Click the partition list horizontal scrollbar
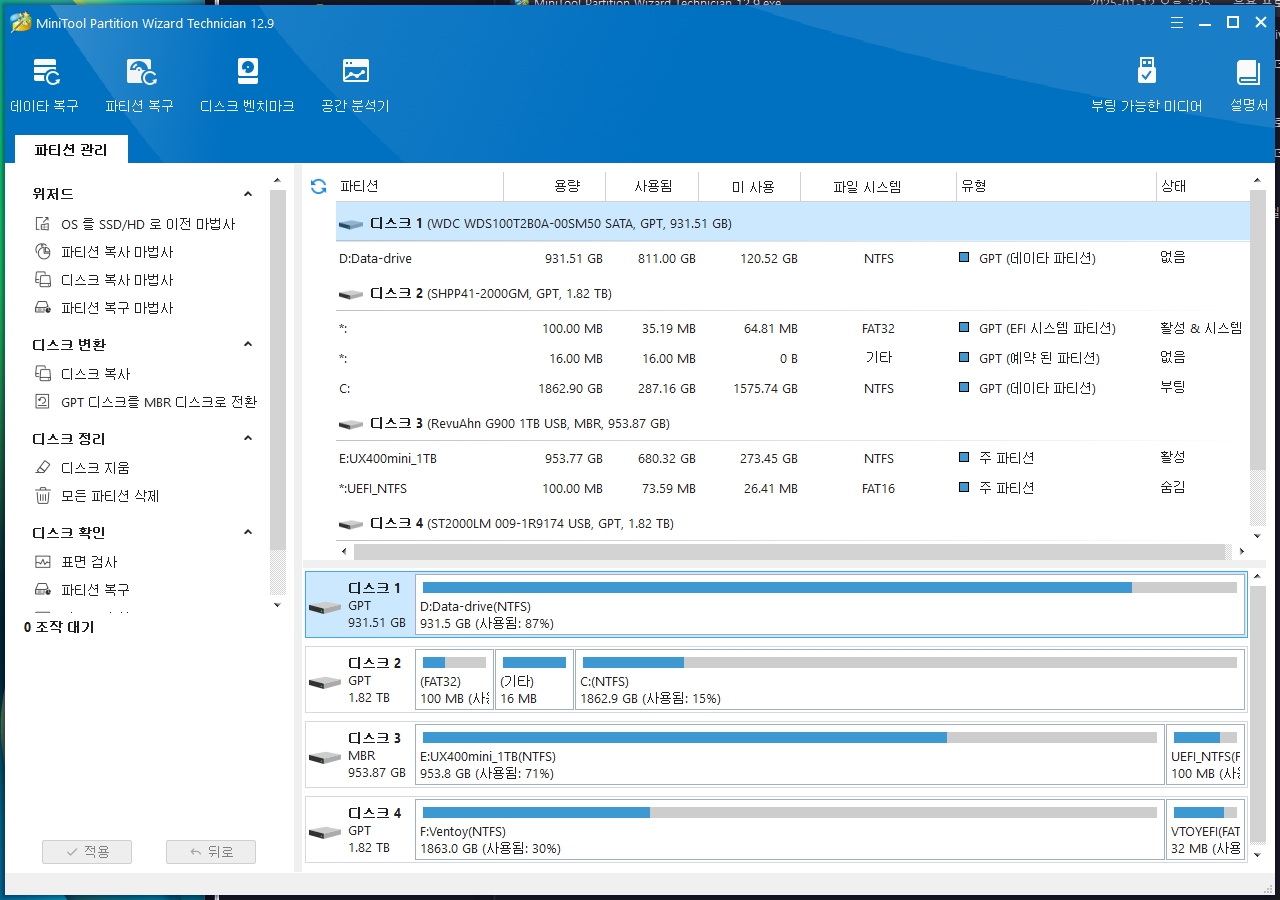1280x900 pixels. (790, 552)
